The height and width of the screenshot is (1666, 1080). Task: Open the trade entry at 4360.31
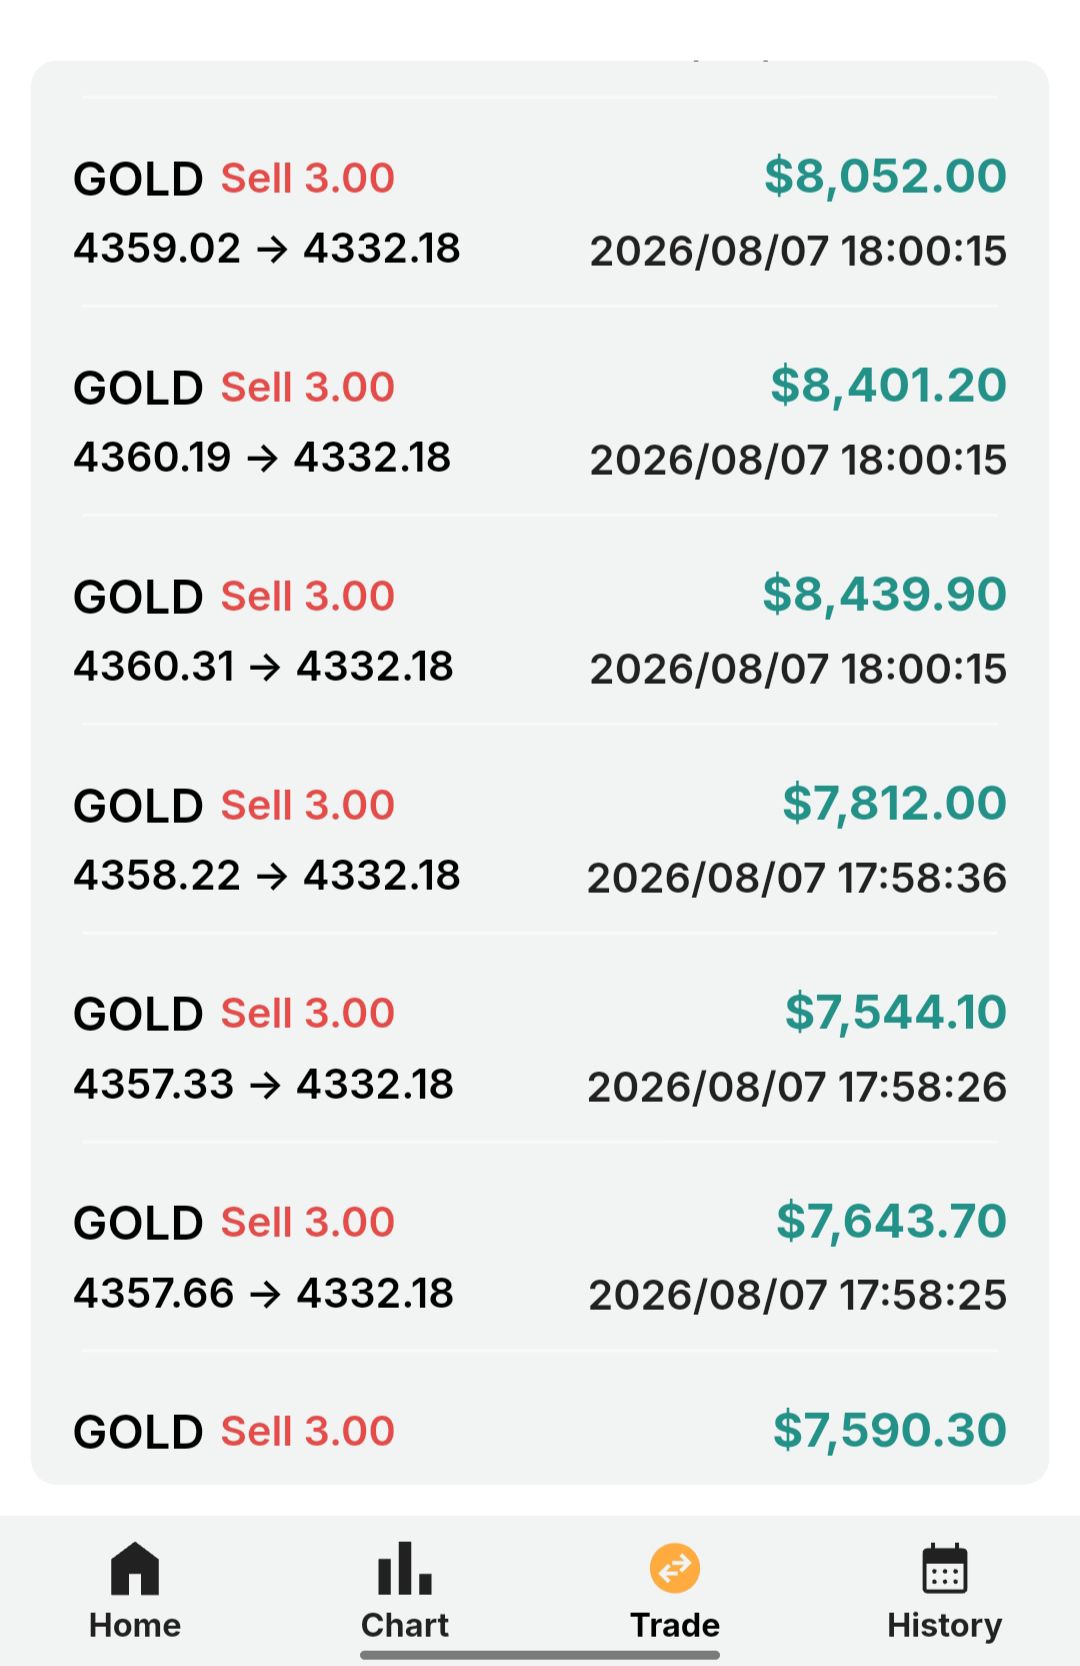click(x=540, y=630)
